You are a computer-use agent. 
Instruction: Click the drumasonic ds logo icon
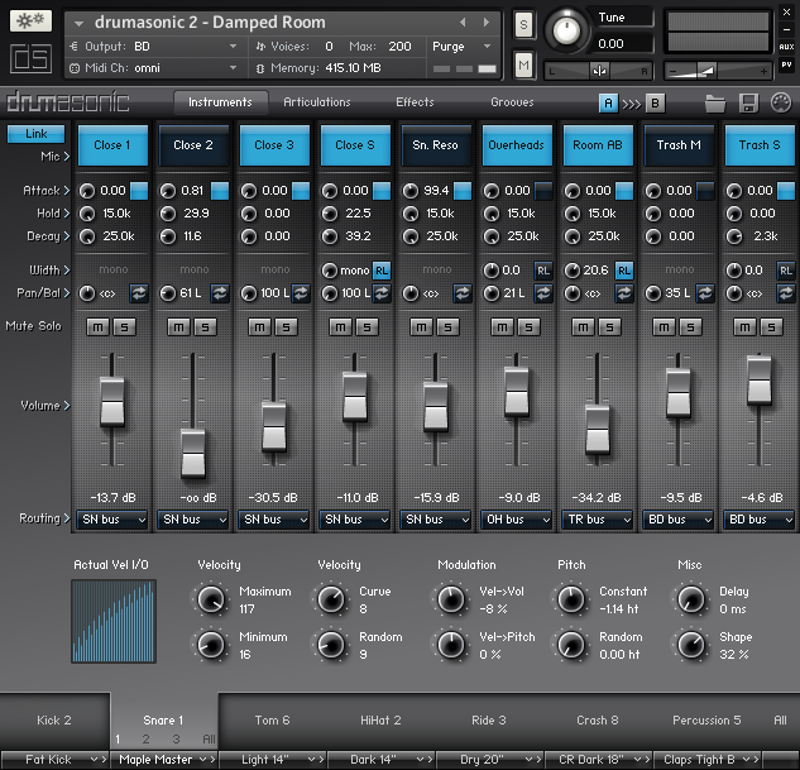31,58
